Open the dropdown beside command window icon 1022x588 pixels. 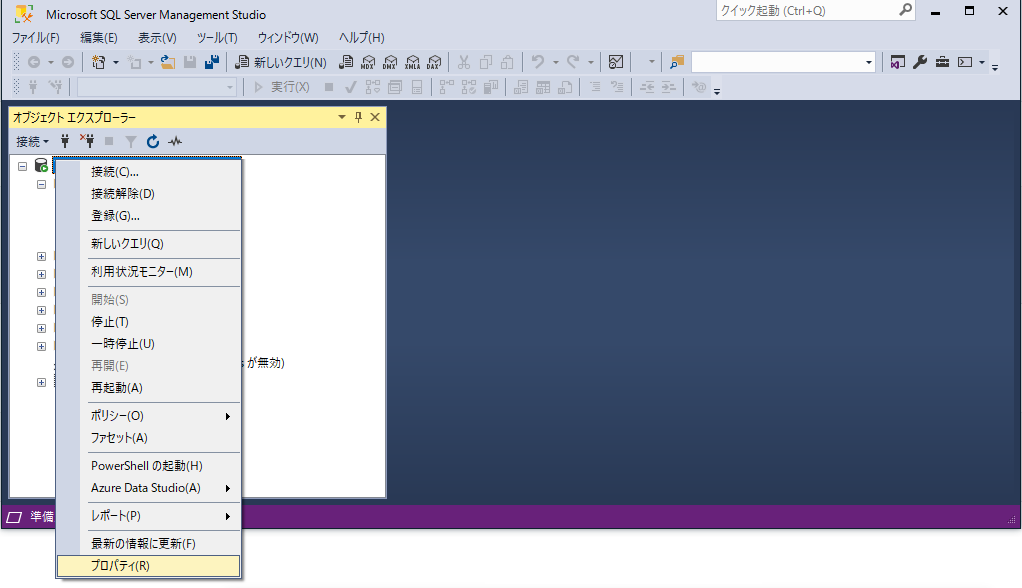click(x=982, y=63)
